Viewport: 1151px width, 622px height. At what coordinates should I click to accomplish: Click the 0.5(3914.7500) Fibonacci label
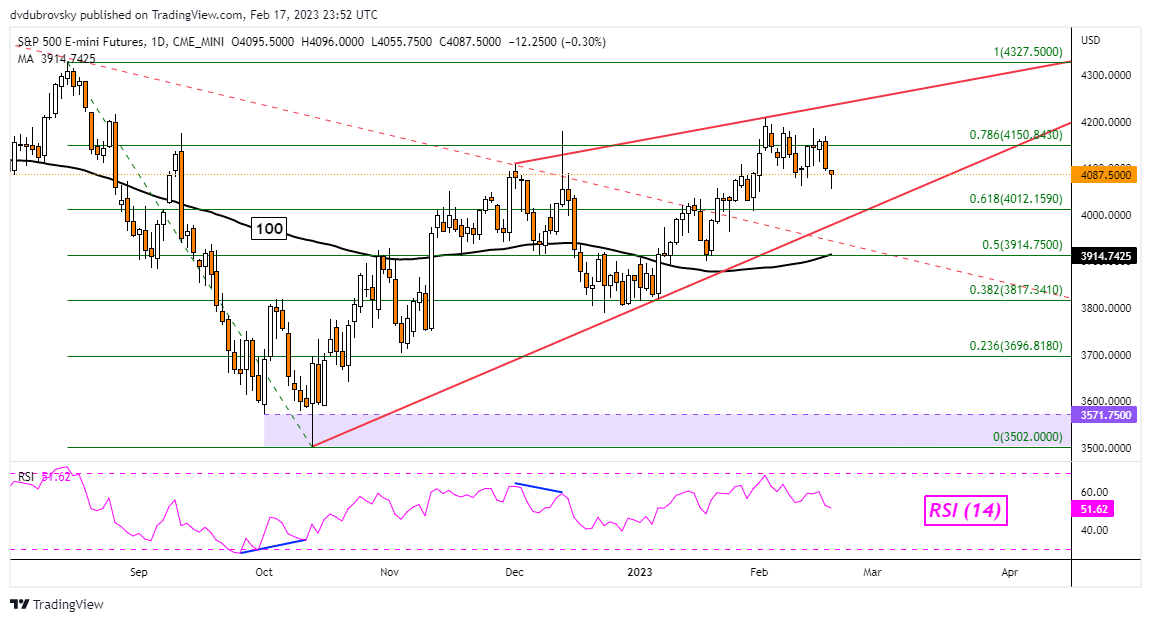pos(1022,245)
